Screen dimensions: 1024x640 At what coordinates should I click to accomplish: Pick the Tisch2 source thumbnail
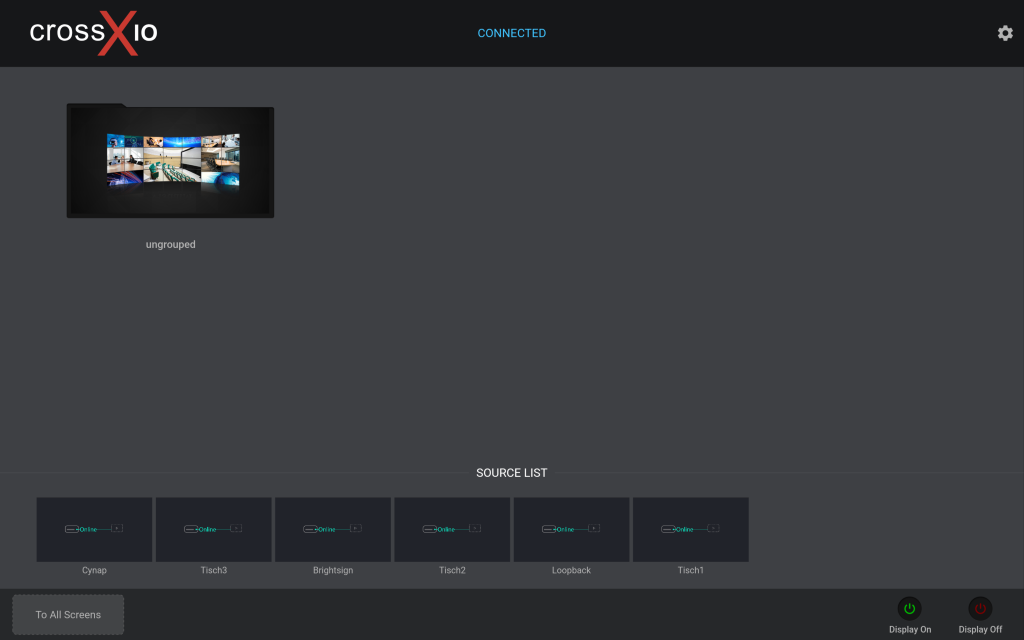tap(452, 529)
